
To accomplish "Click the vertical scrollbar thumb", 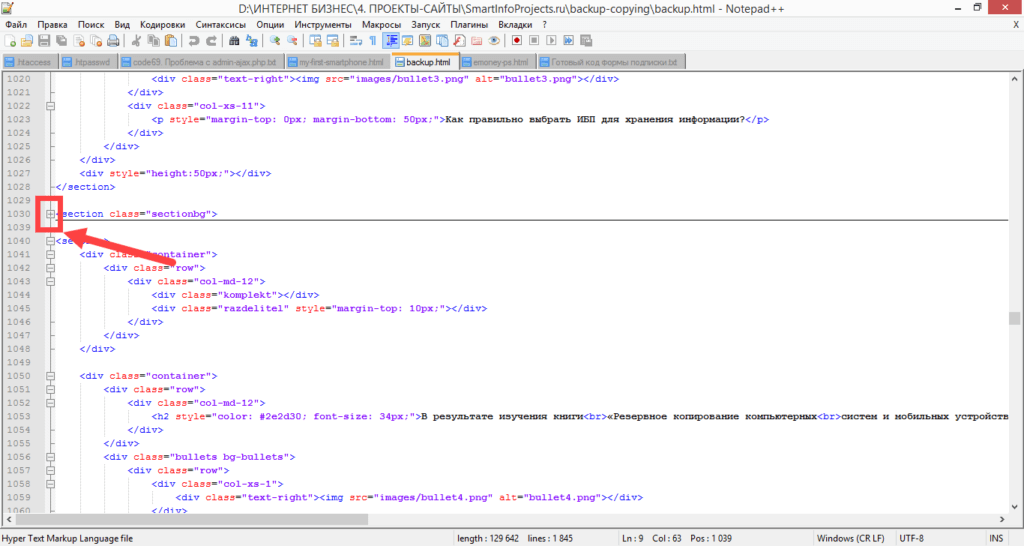I will [x=1015, y=318].
